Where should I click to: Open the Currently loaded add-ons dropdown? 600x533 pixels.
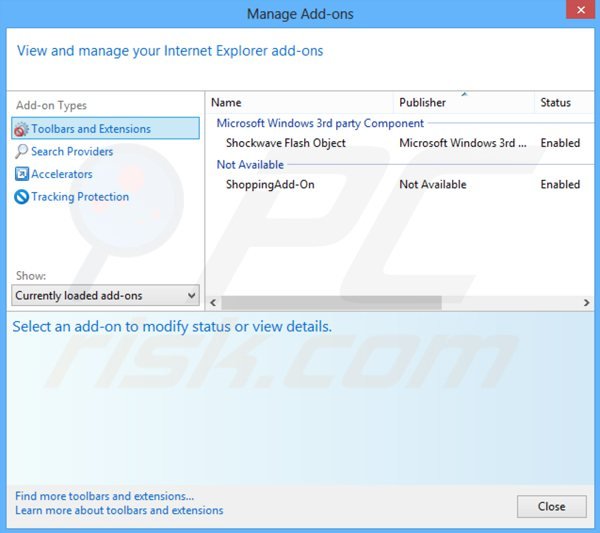point(106,295)
